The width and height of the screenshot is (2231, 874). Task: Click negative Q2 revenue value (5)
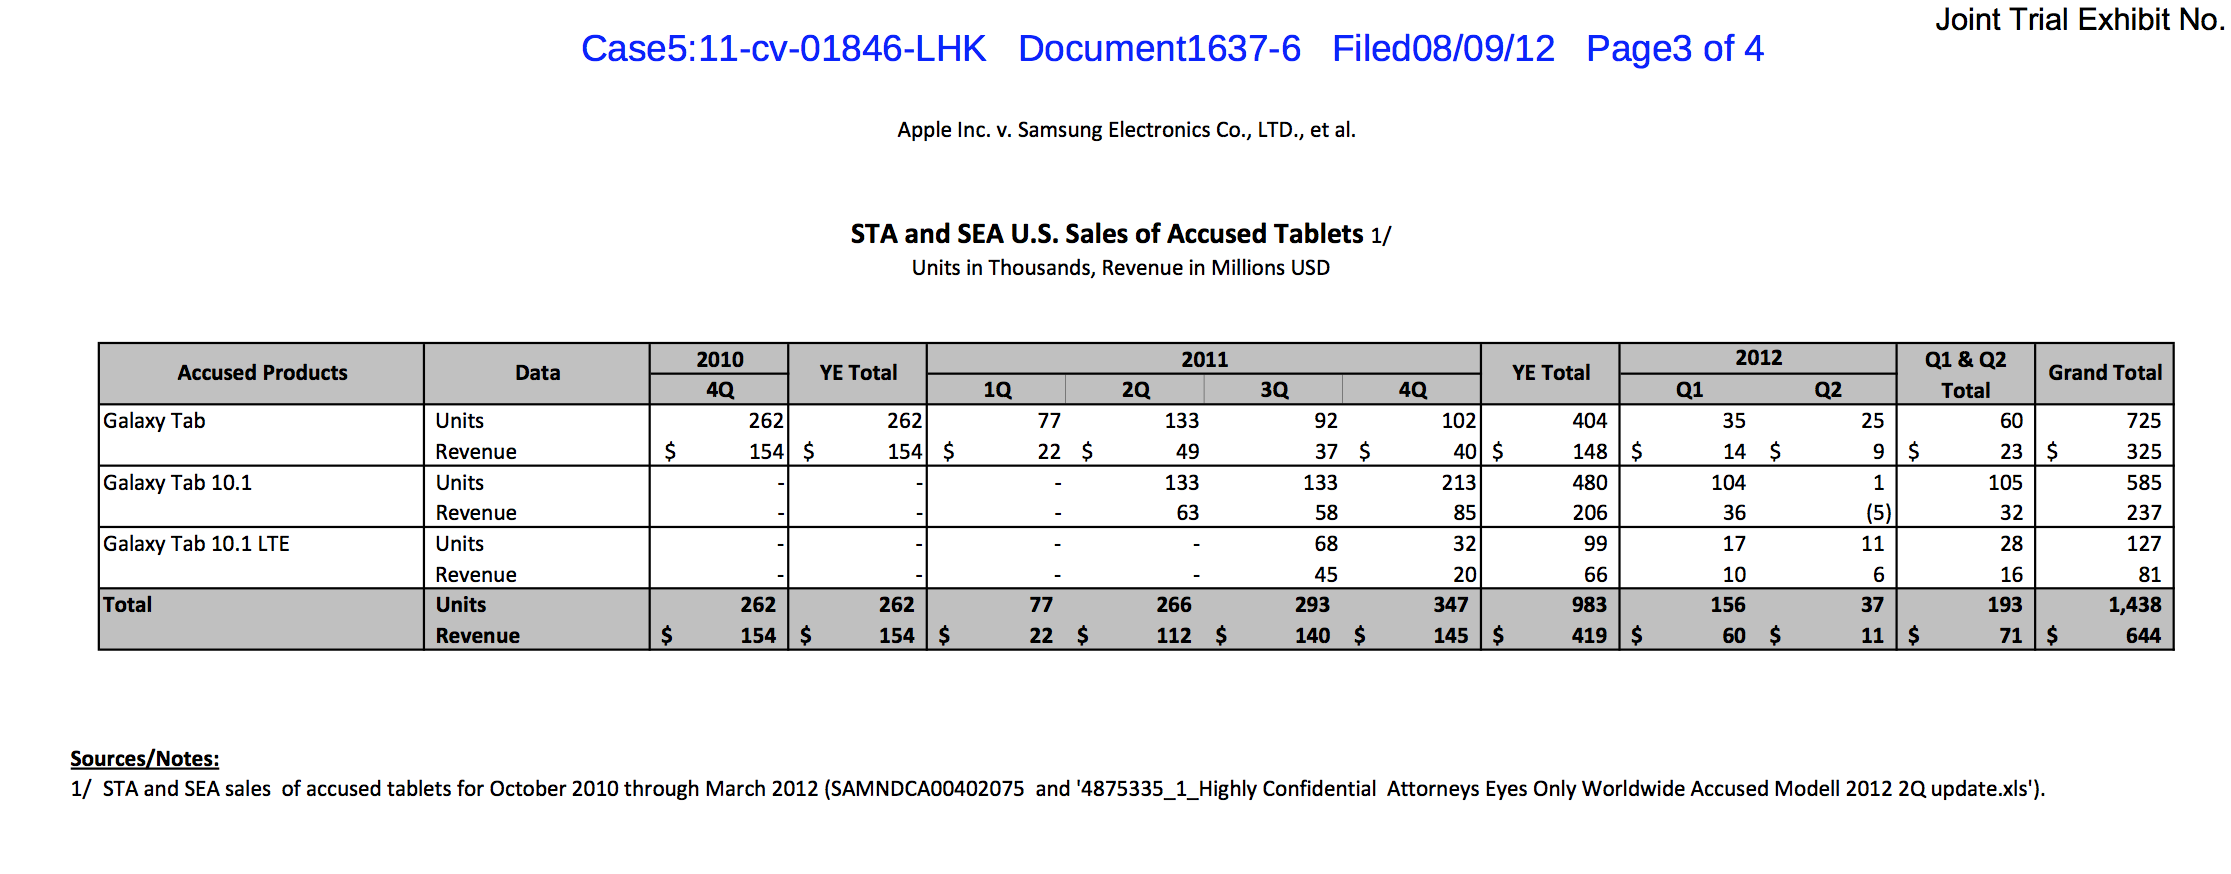(x=1878, y=513)
